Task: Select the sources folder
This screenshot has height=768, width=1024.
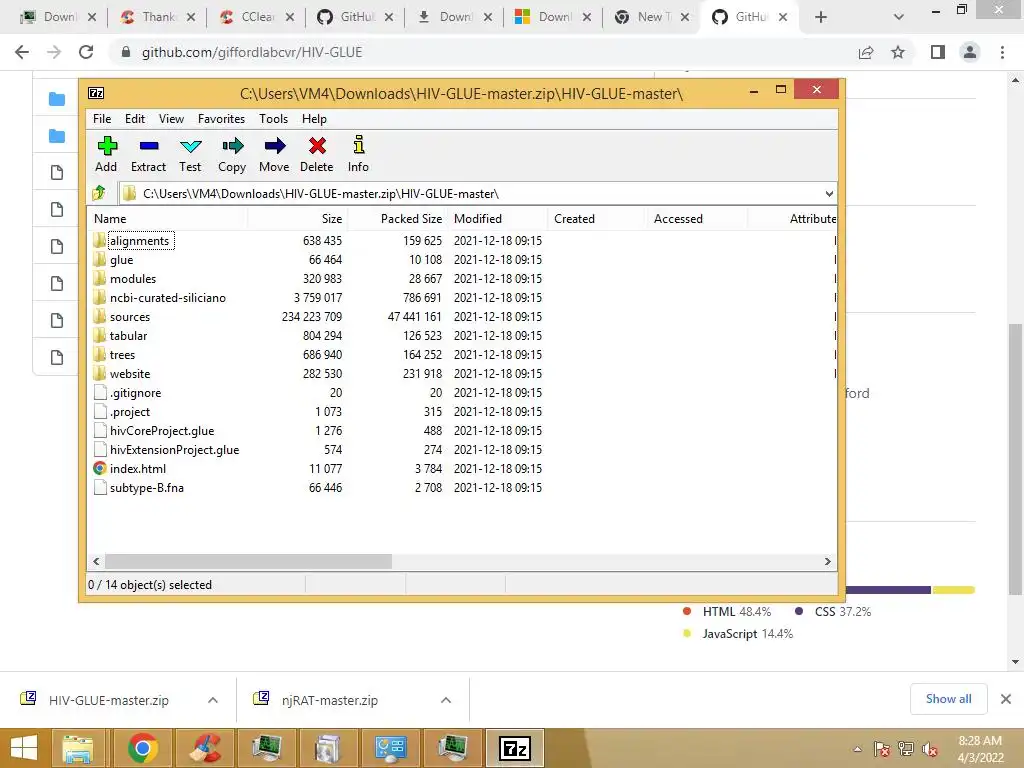Action: tap(130, 317)
